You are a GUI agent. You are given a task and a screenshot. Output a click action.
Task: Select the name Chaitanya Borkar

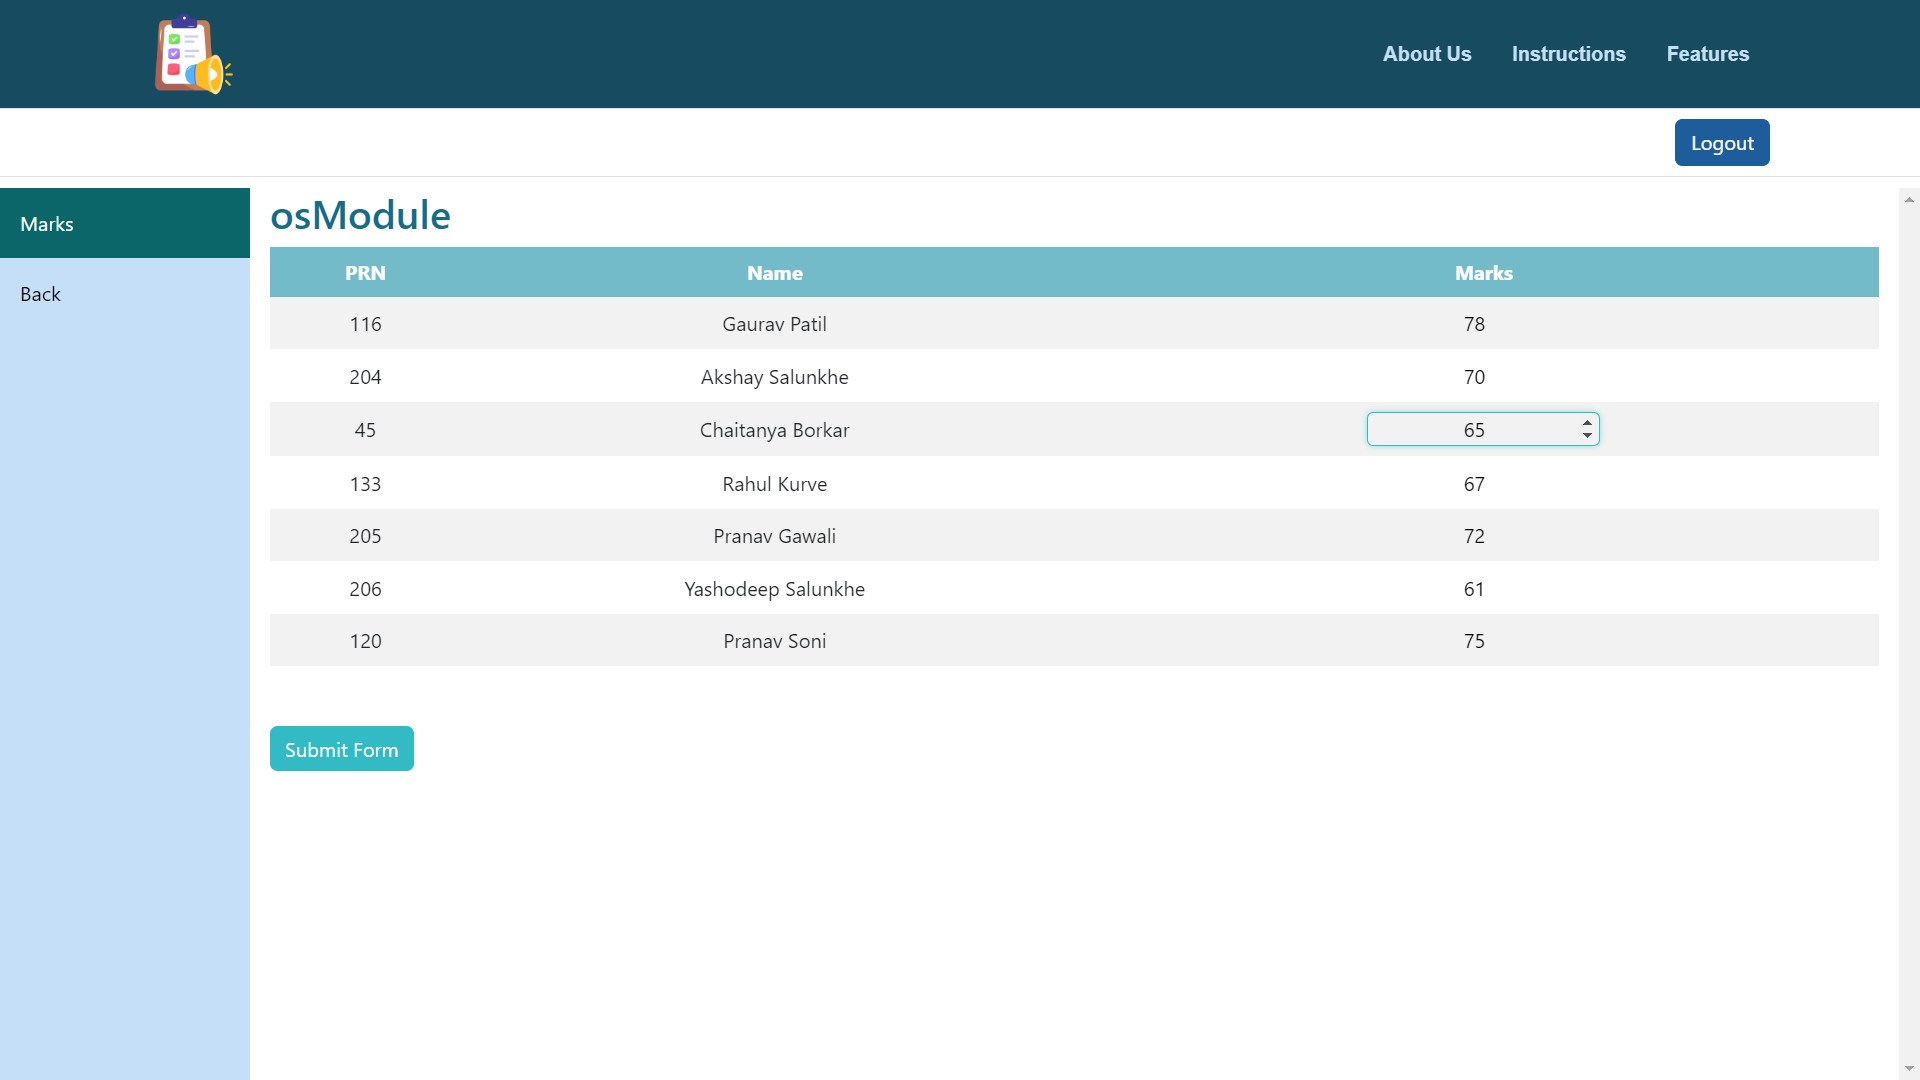(774, 430)
